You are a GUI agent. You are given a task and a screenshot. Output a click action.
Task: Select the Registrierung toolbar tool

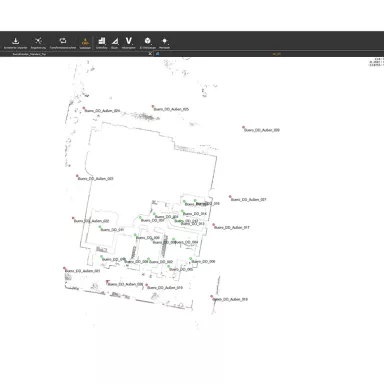point(38,43)
